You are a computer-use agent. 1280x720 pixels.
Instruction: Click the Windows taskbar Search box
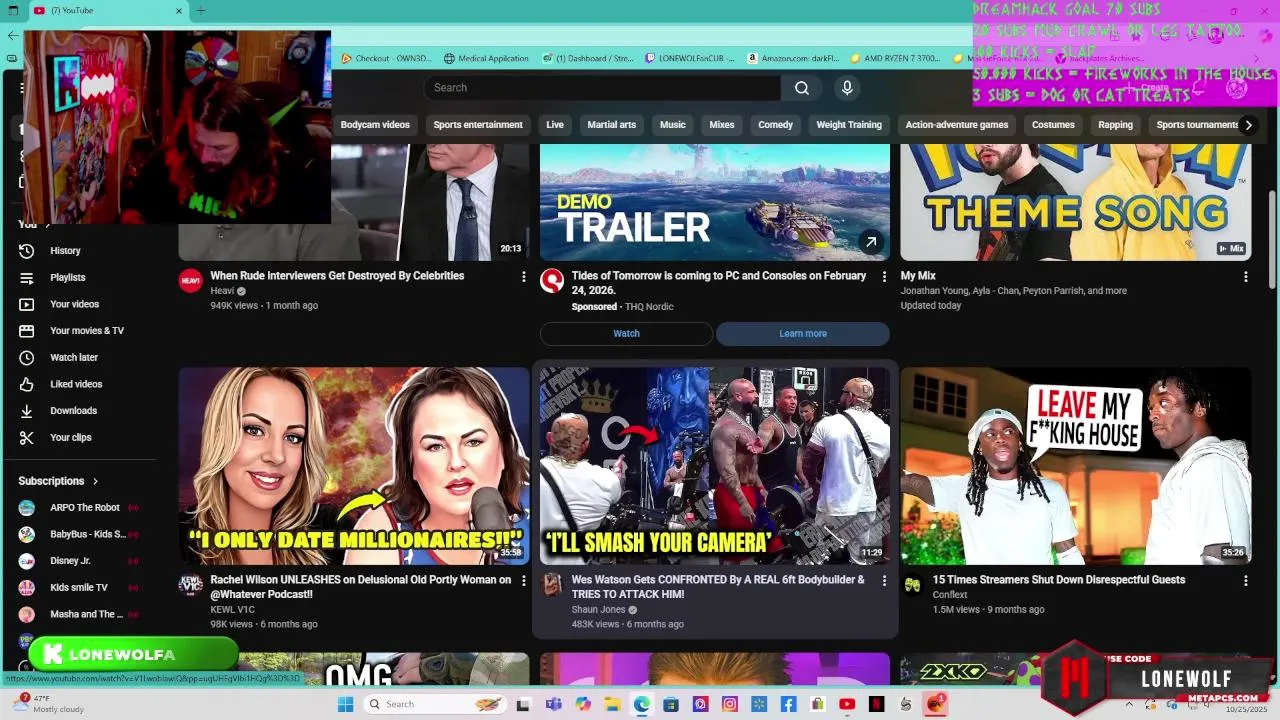(436, 704)
